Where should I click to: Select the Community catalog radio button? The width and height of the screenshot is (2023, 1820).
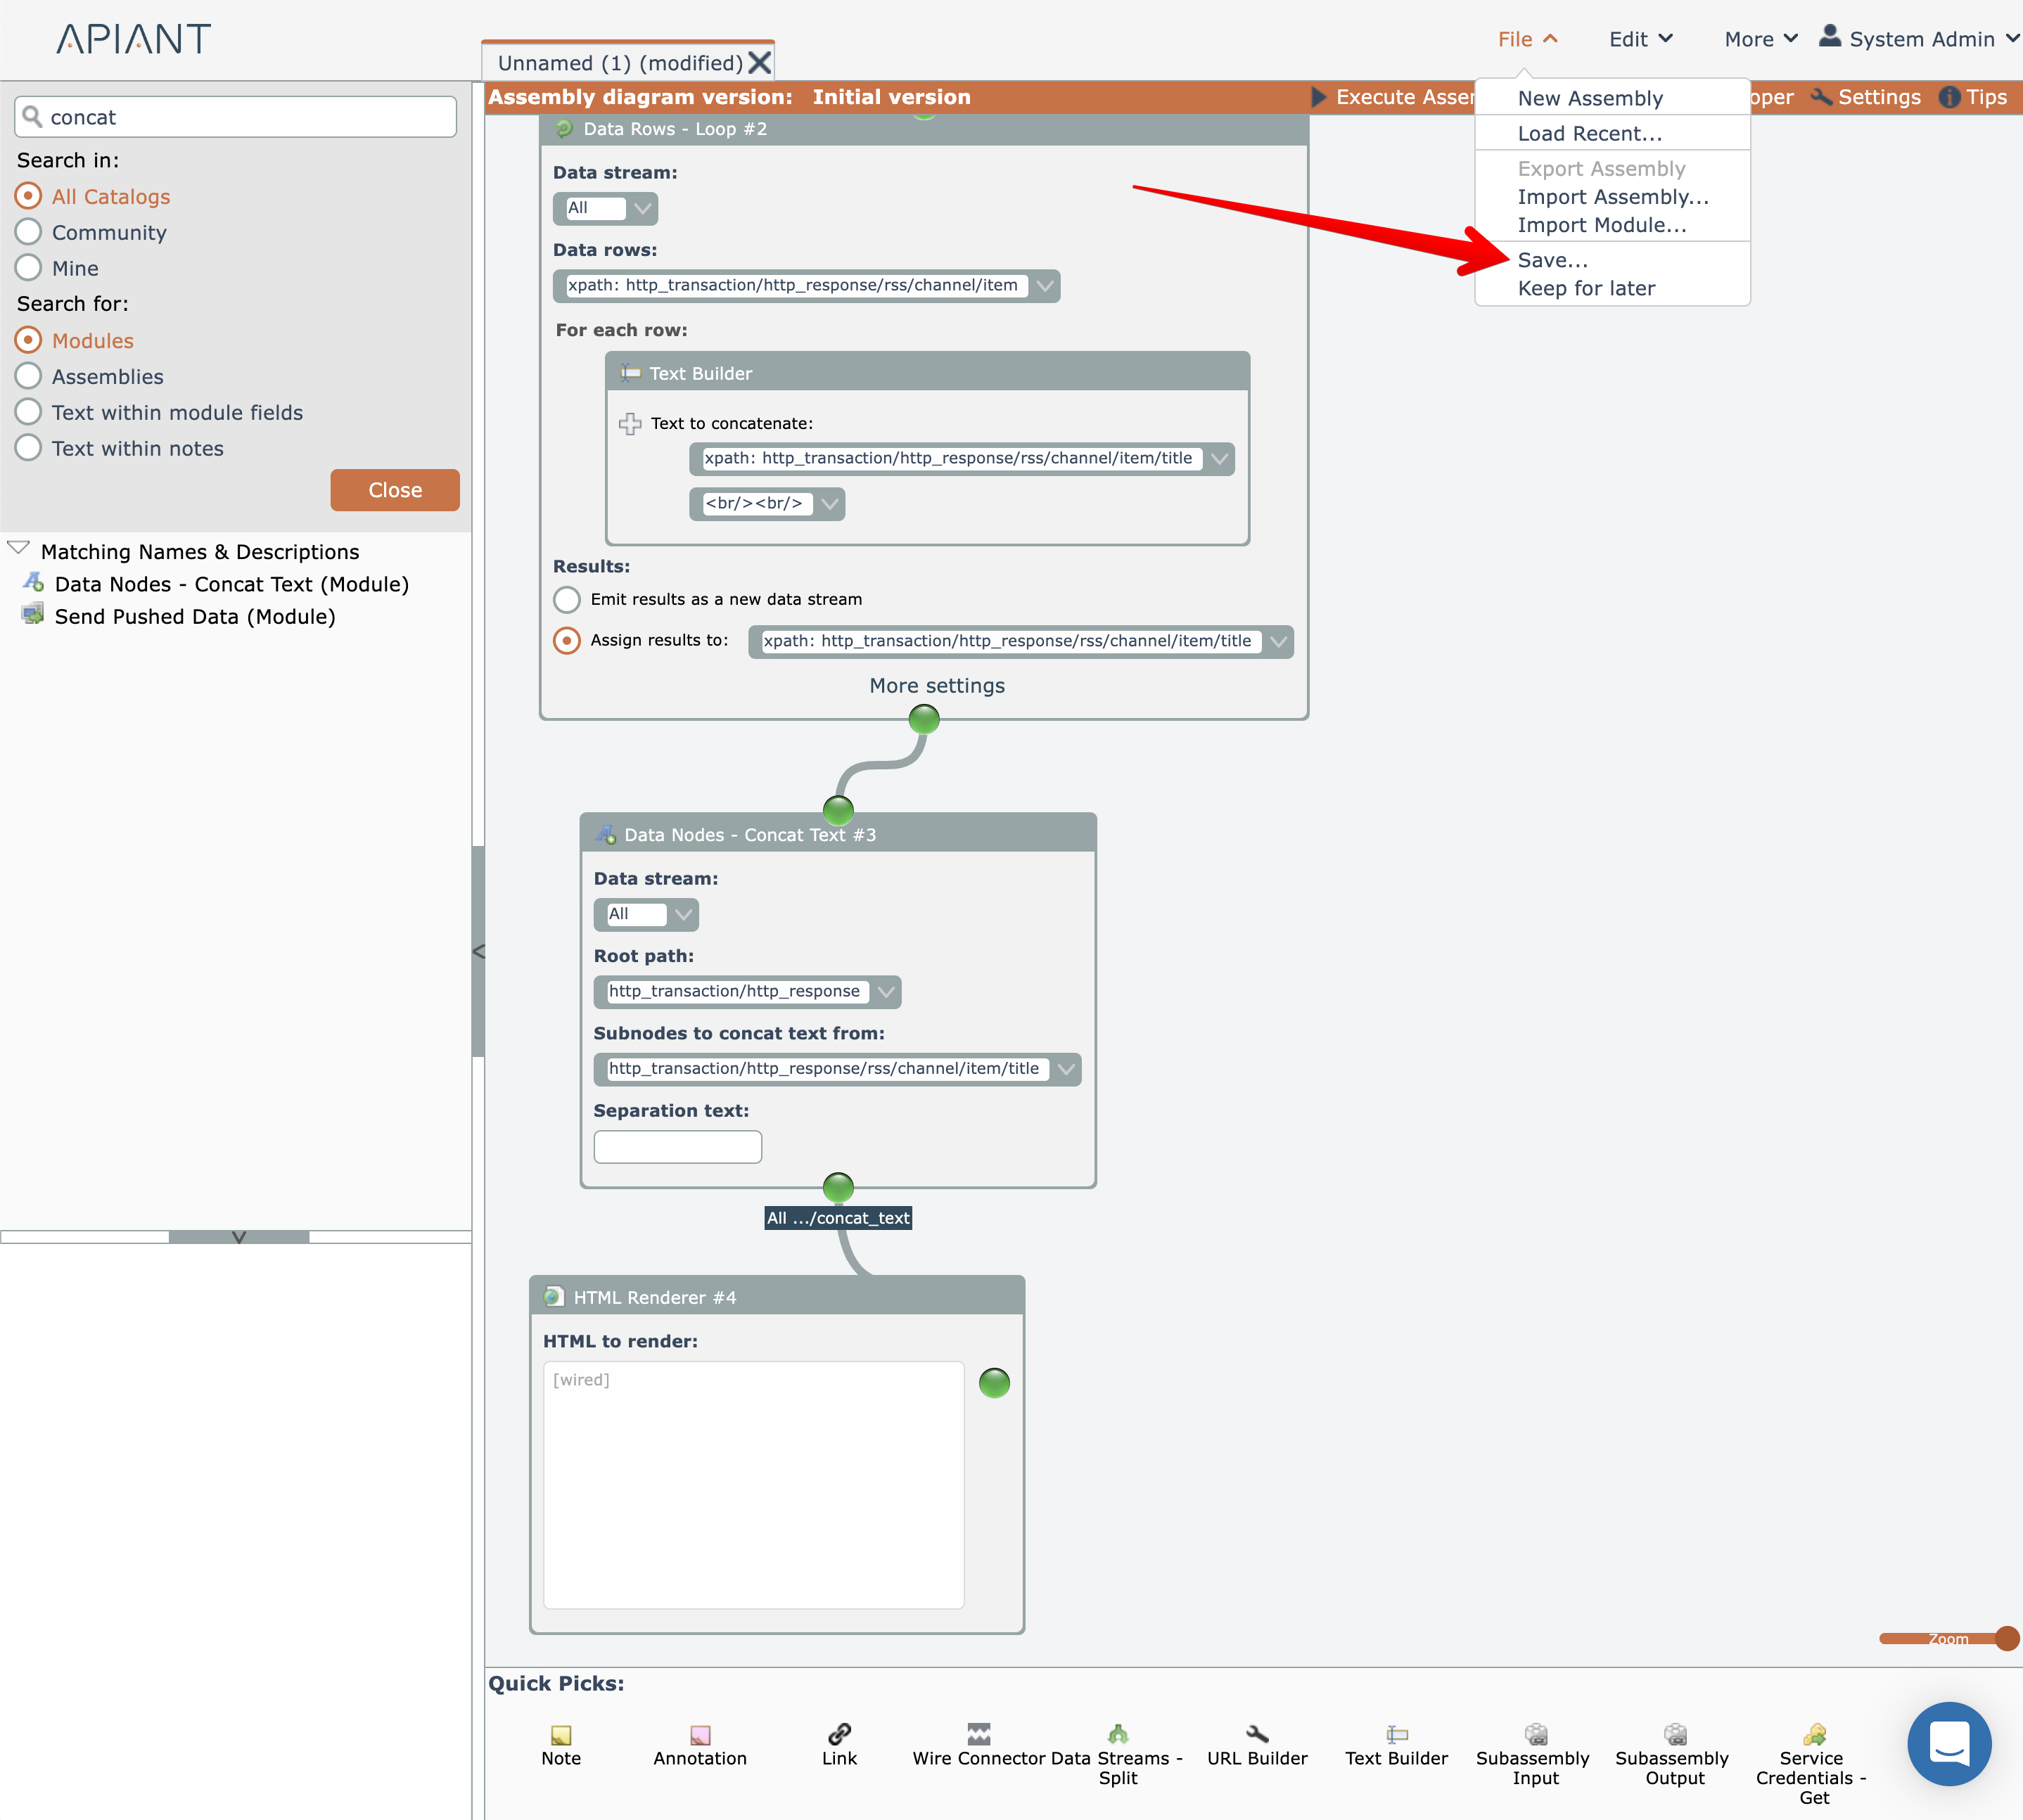29,232
